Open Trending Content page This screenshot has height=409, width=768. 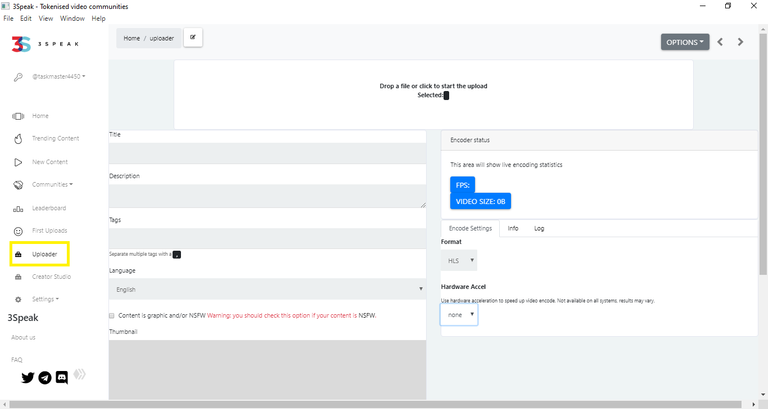coord(55,139)
